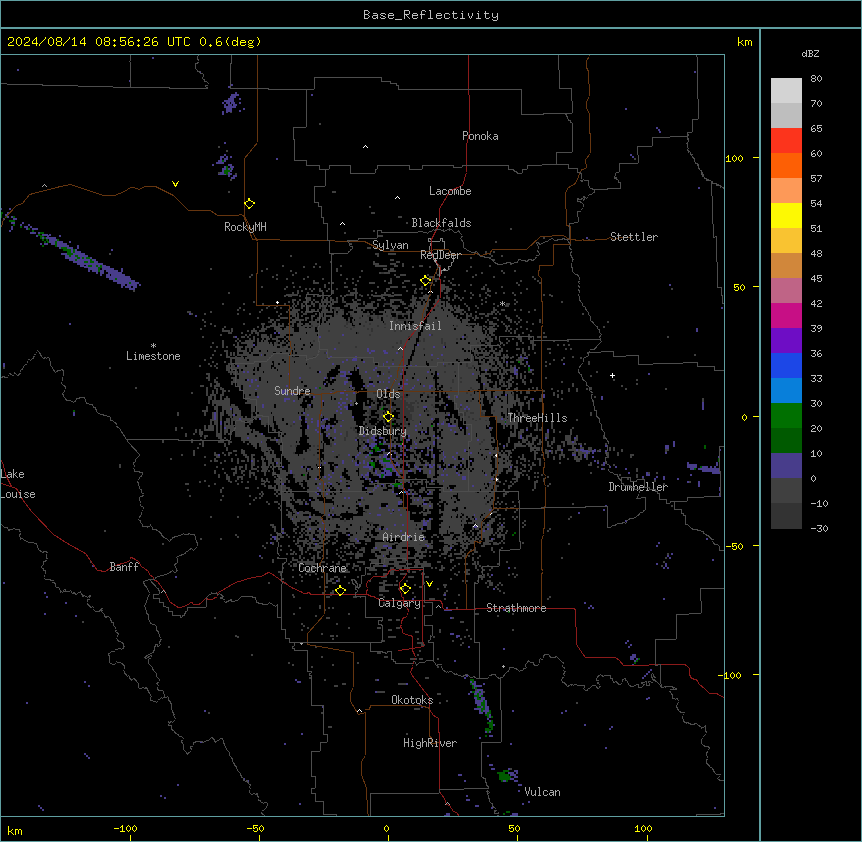Pick the red legend swatch between 65 and 60
This screenshot has width=862, height=842.
(x=786, y=140)
